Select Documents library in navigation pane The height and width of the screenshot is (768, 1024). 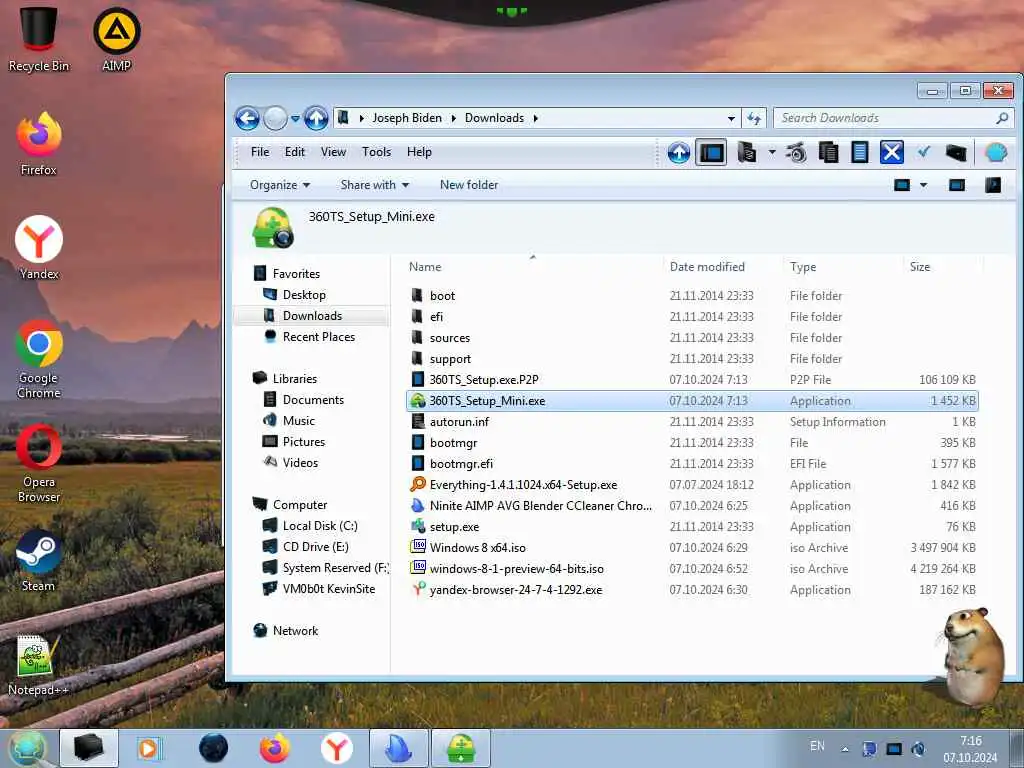(313, 400)
